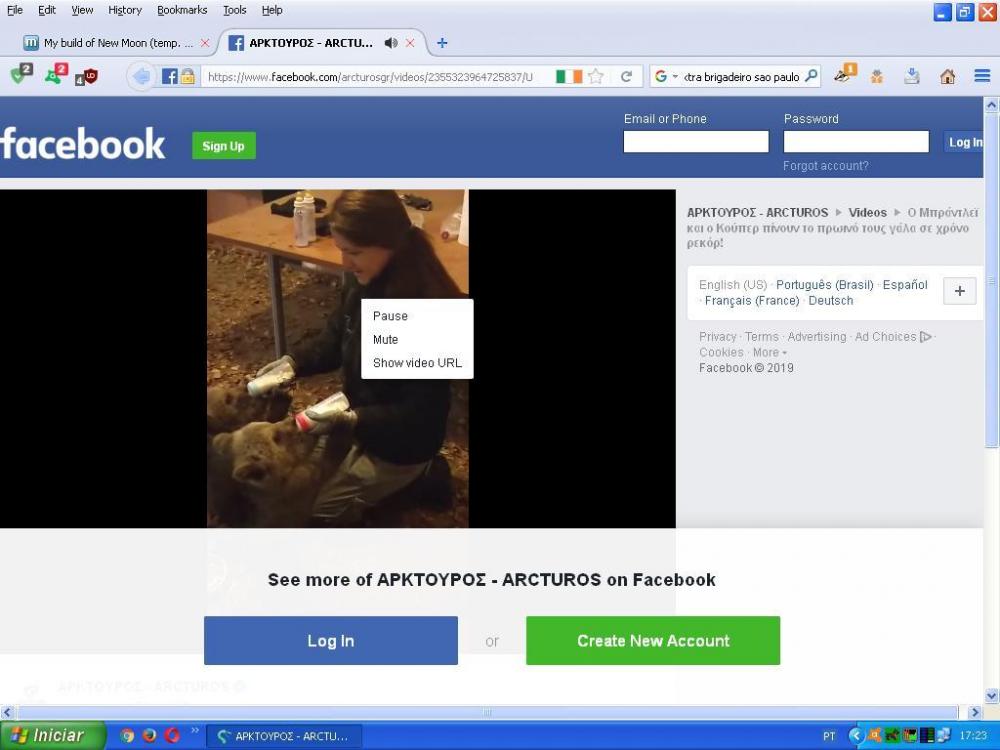
Task: Open the View menu
Action: click(82, 10)
